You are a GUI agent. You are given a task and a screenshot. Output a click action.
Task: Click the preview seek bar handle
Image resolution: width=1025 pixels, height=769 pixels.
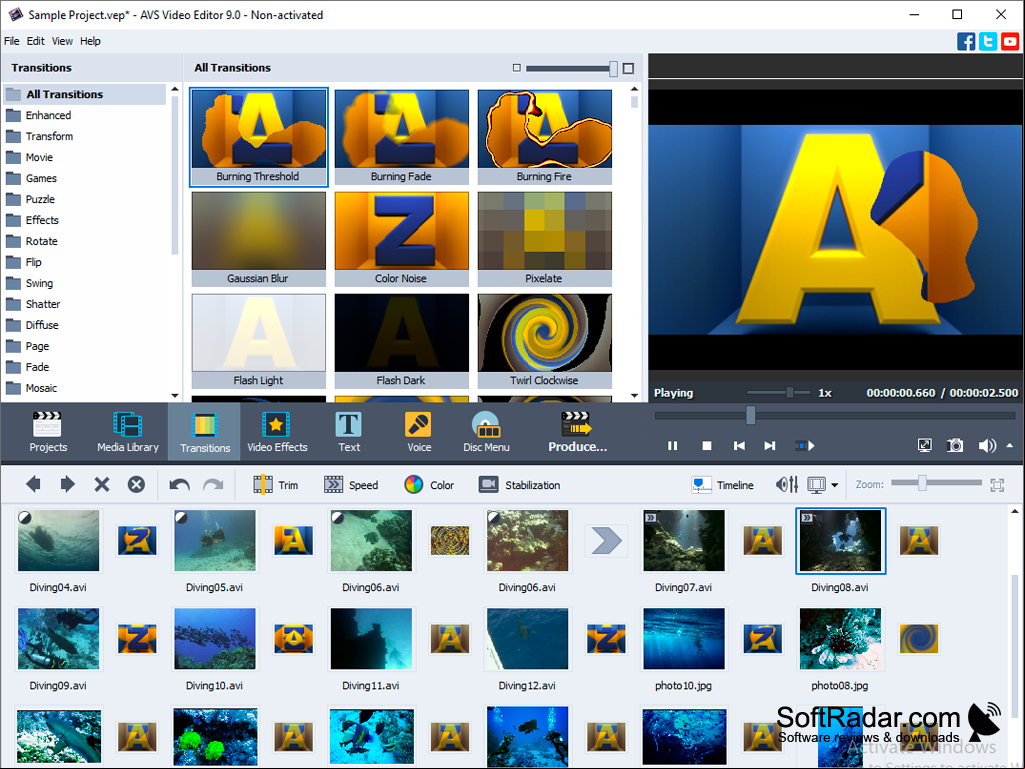pos(750,415)
